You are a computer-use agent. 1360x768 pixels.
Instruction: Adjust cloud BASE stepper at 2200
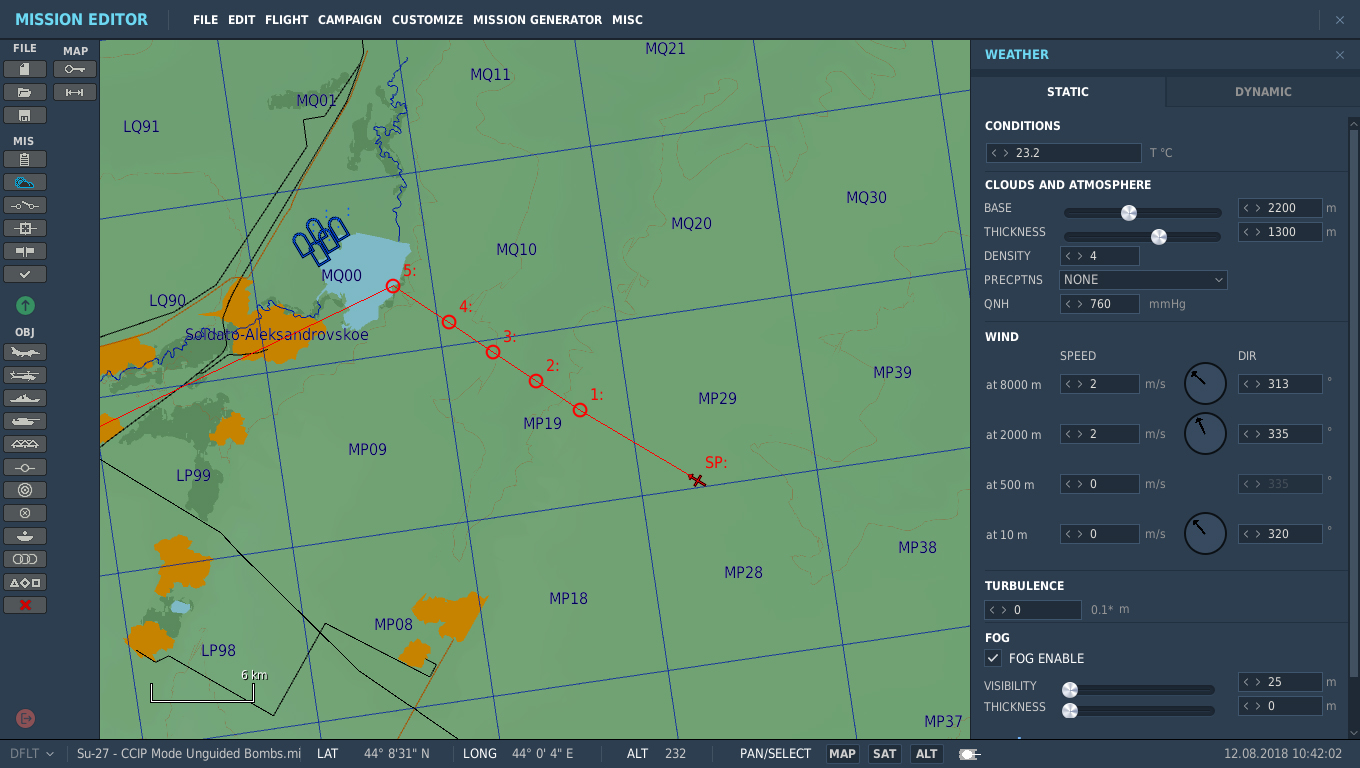coord(1252,208)
